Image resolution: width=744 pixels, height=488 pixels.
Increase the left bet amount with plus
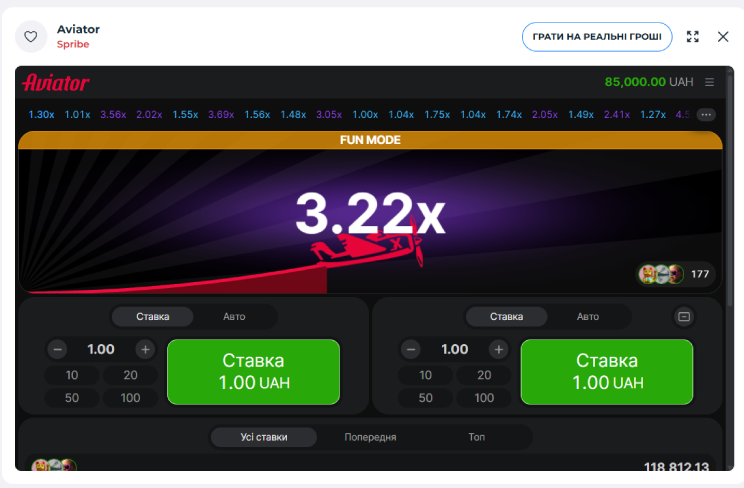point(145,349)
